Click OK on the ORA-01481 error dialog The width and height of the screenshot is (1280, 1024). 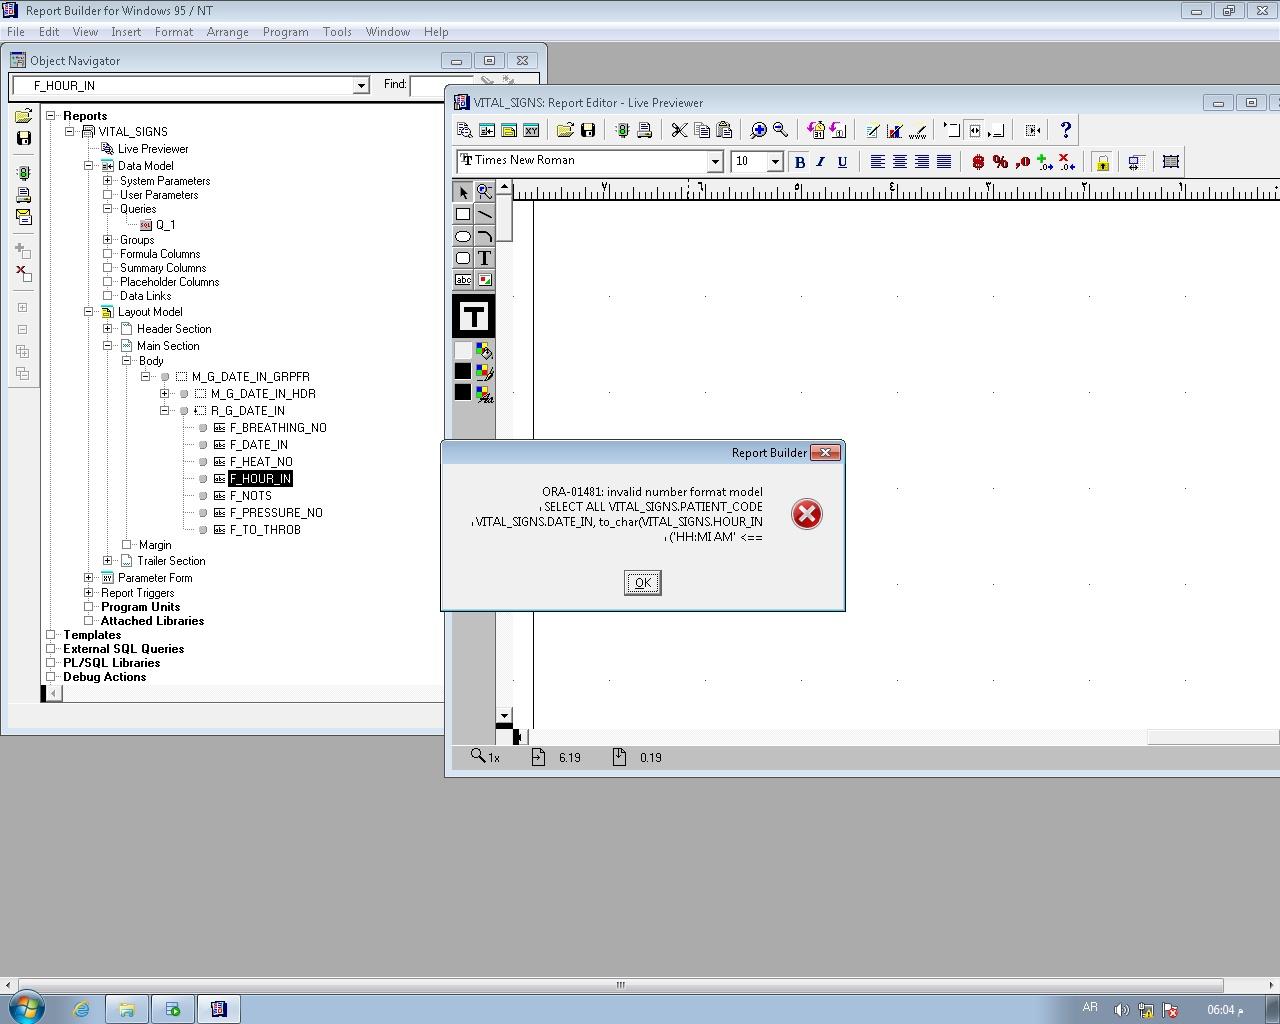(x=642, y=583)
